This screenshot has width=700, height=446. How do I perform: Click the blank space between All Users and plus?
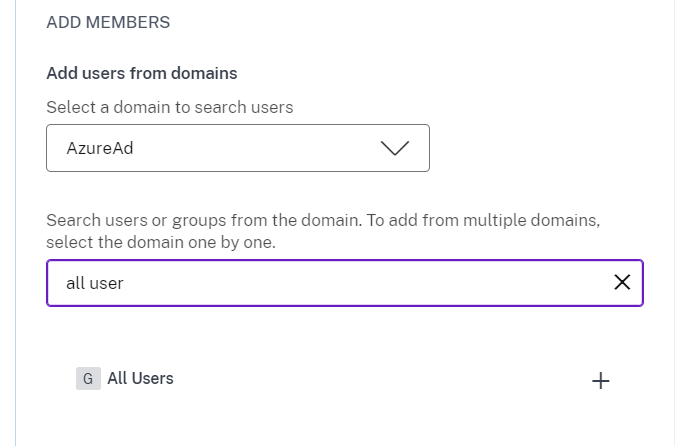tap(380, 379)
